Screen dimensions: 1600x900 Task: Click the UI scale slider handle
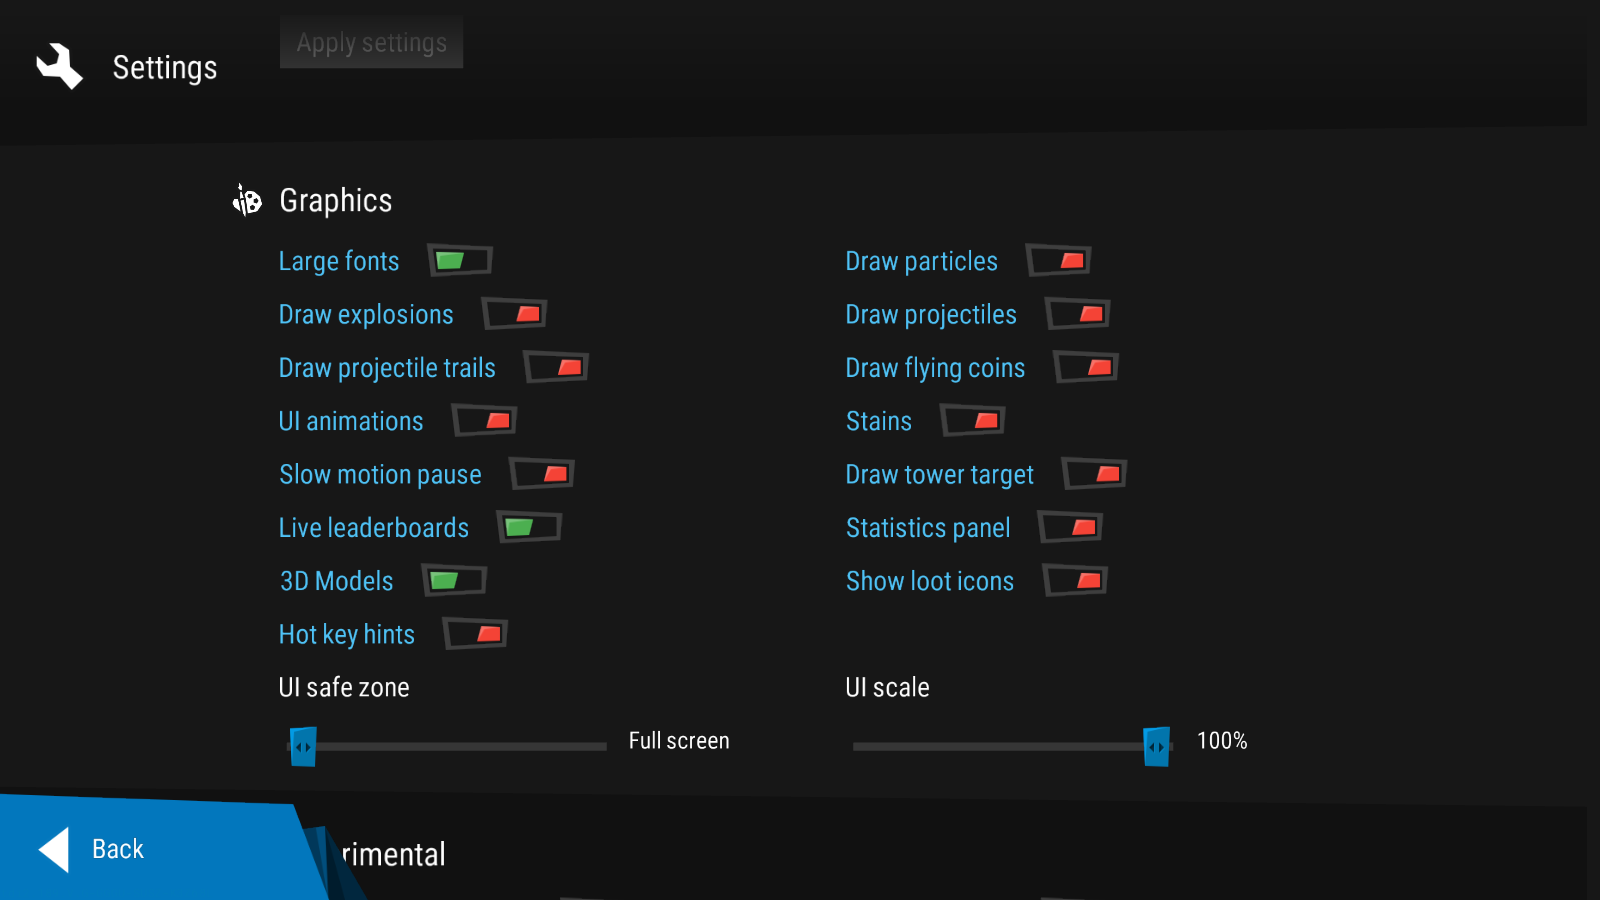[x=1156, y=746]
